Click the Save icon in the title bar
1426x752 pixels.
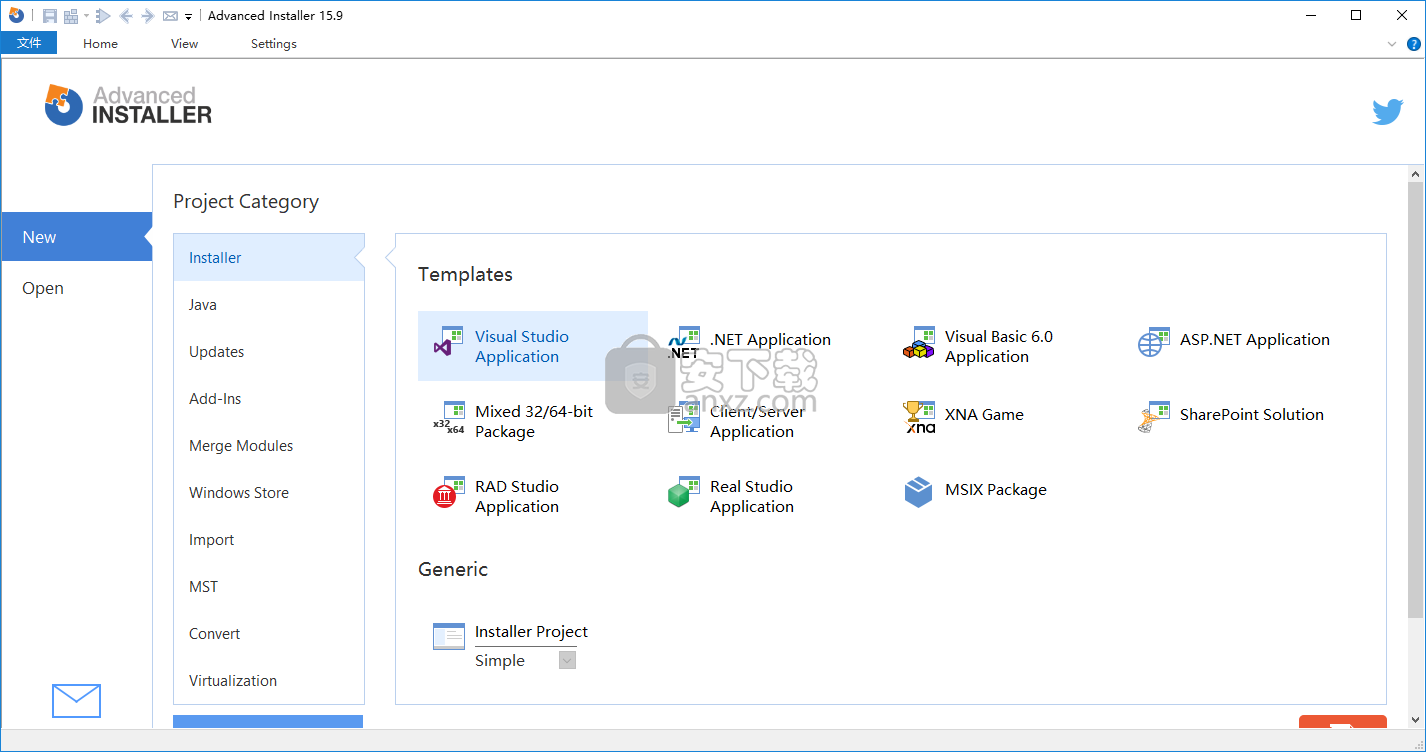[50, 16]
